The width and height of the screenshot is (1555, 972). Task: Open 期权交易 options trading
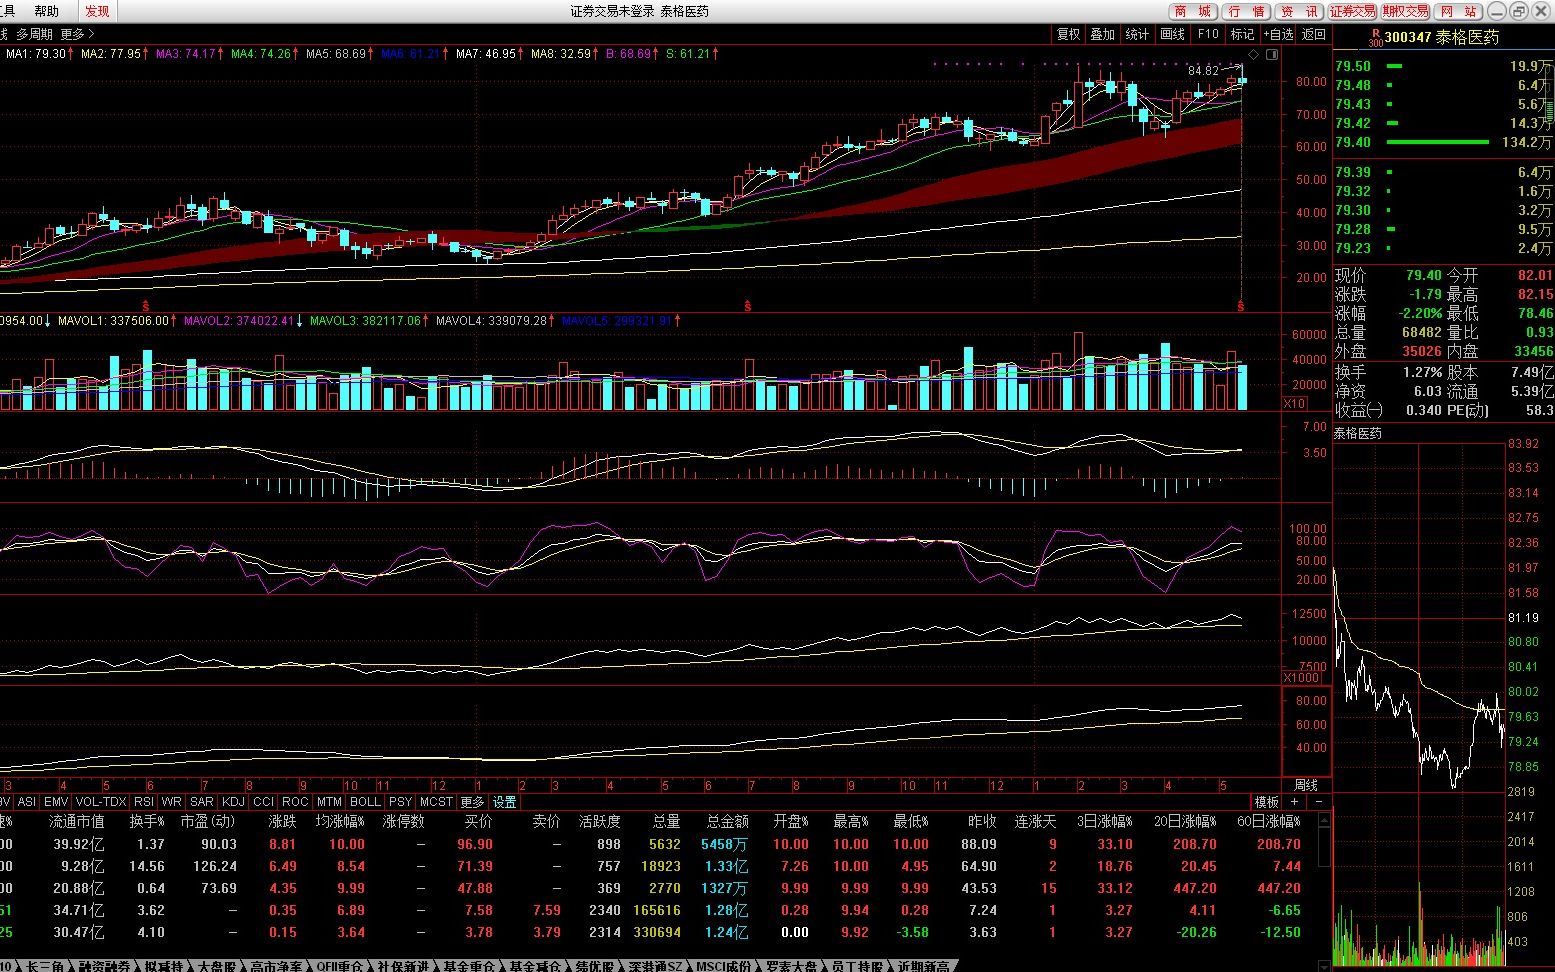click(1405, 11)
